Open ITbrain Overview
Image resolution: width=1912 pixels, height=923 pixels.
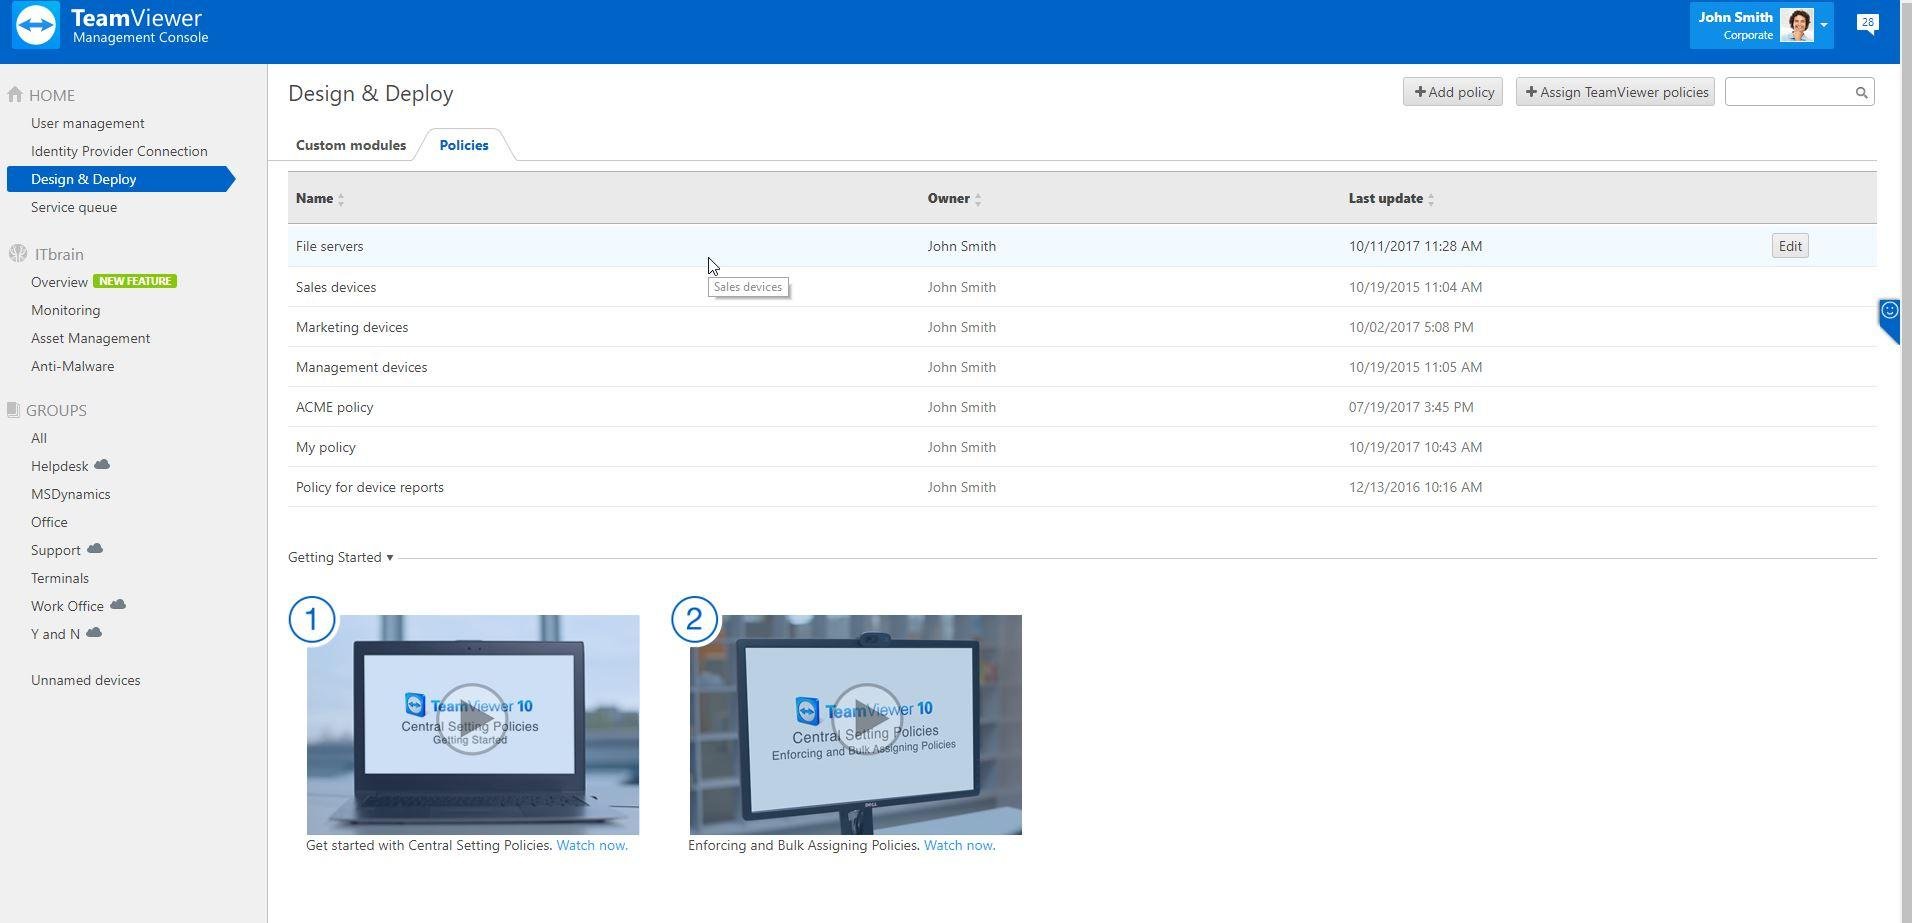(x=59, y=282)
